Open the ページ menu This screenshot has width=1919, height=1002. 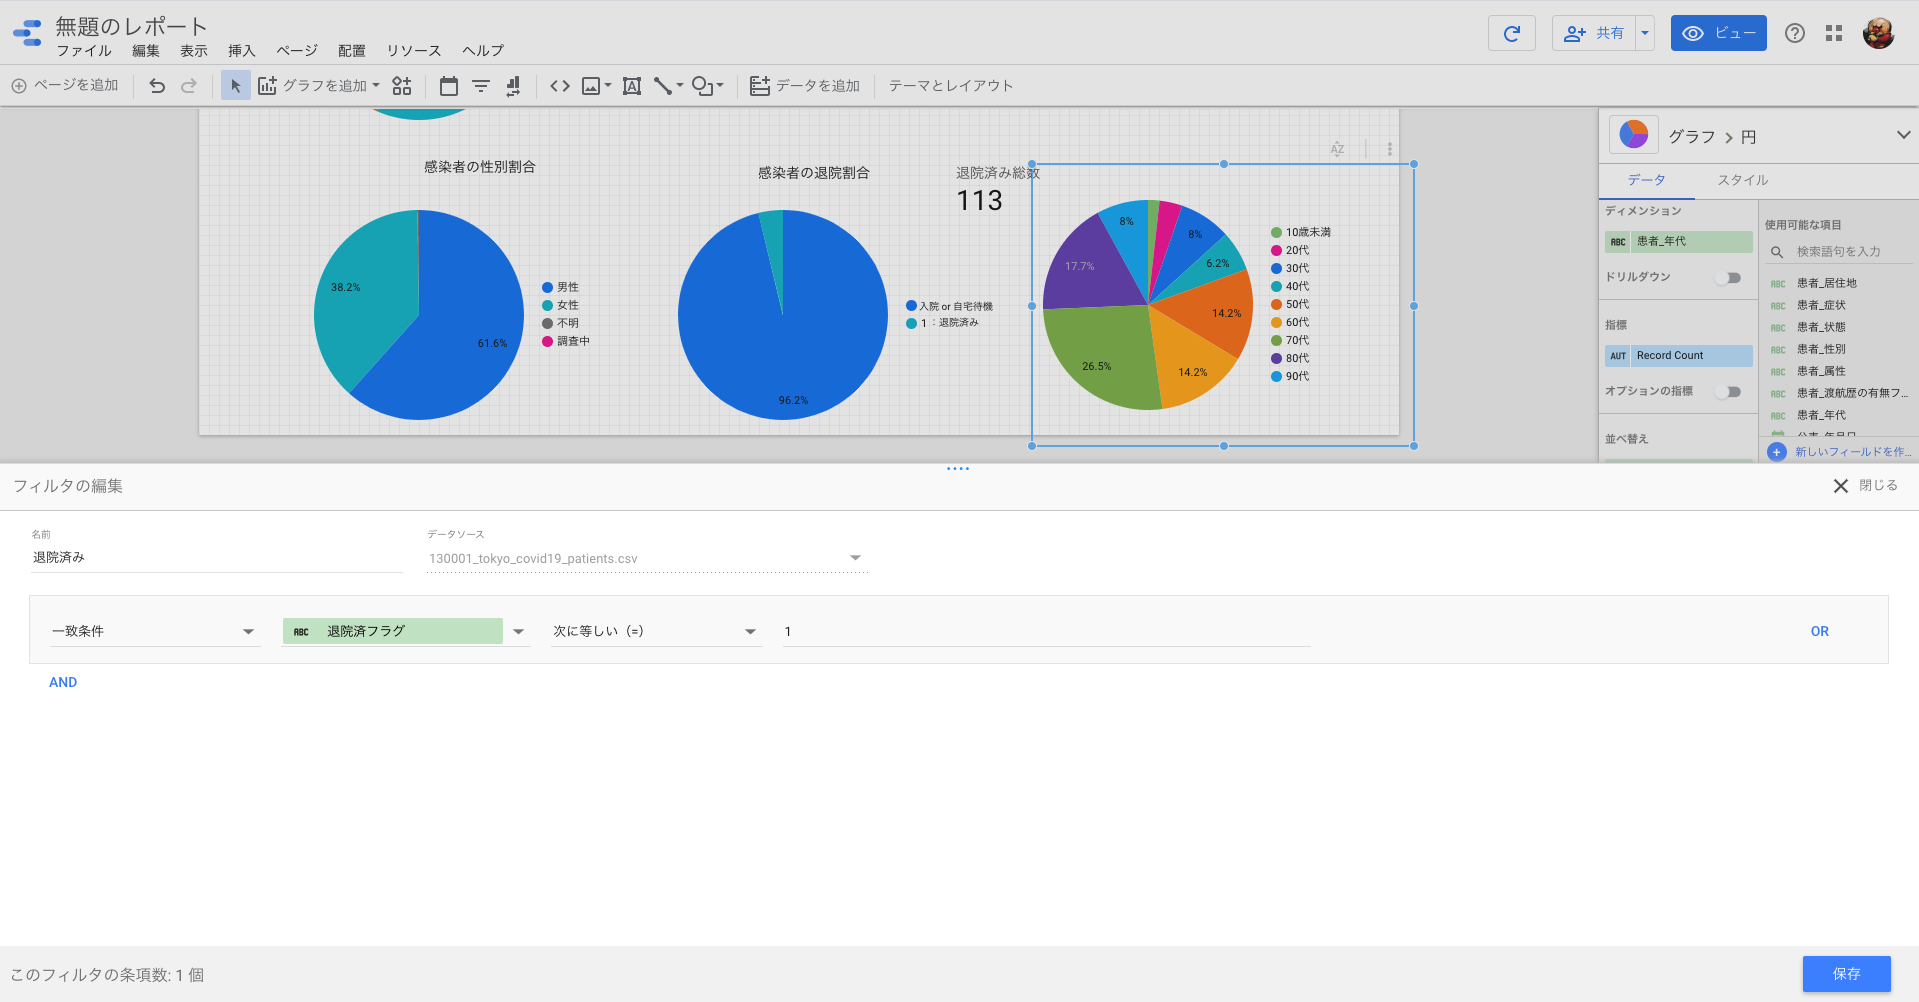click(297, 51)
